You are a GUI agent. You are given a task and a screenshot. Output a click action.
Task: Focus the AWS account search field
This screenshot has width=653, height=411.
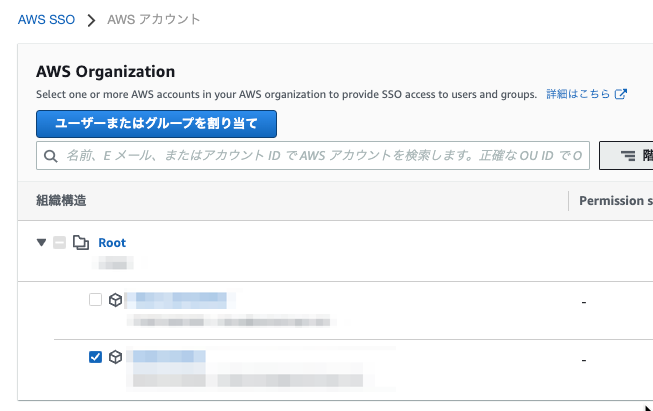(x=313, y=155)
